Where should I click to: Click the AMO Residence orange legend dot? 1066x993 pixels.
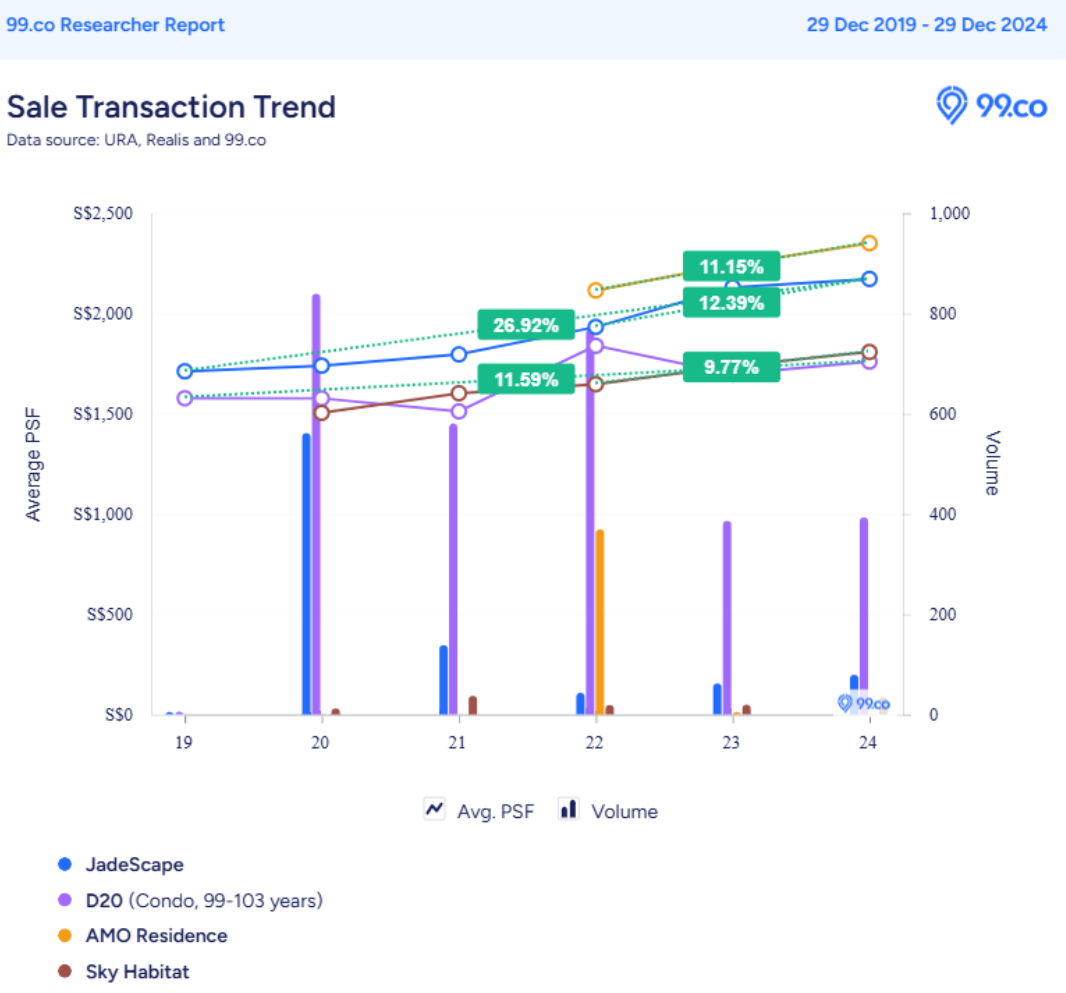(x=66, y=936)
